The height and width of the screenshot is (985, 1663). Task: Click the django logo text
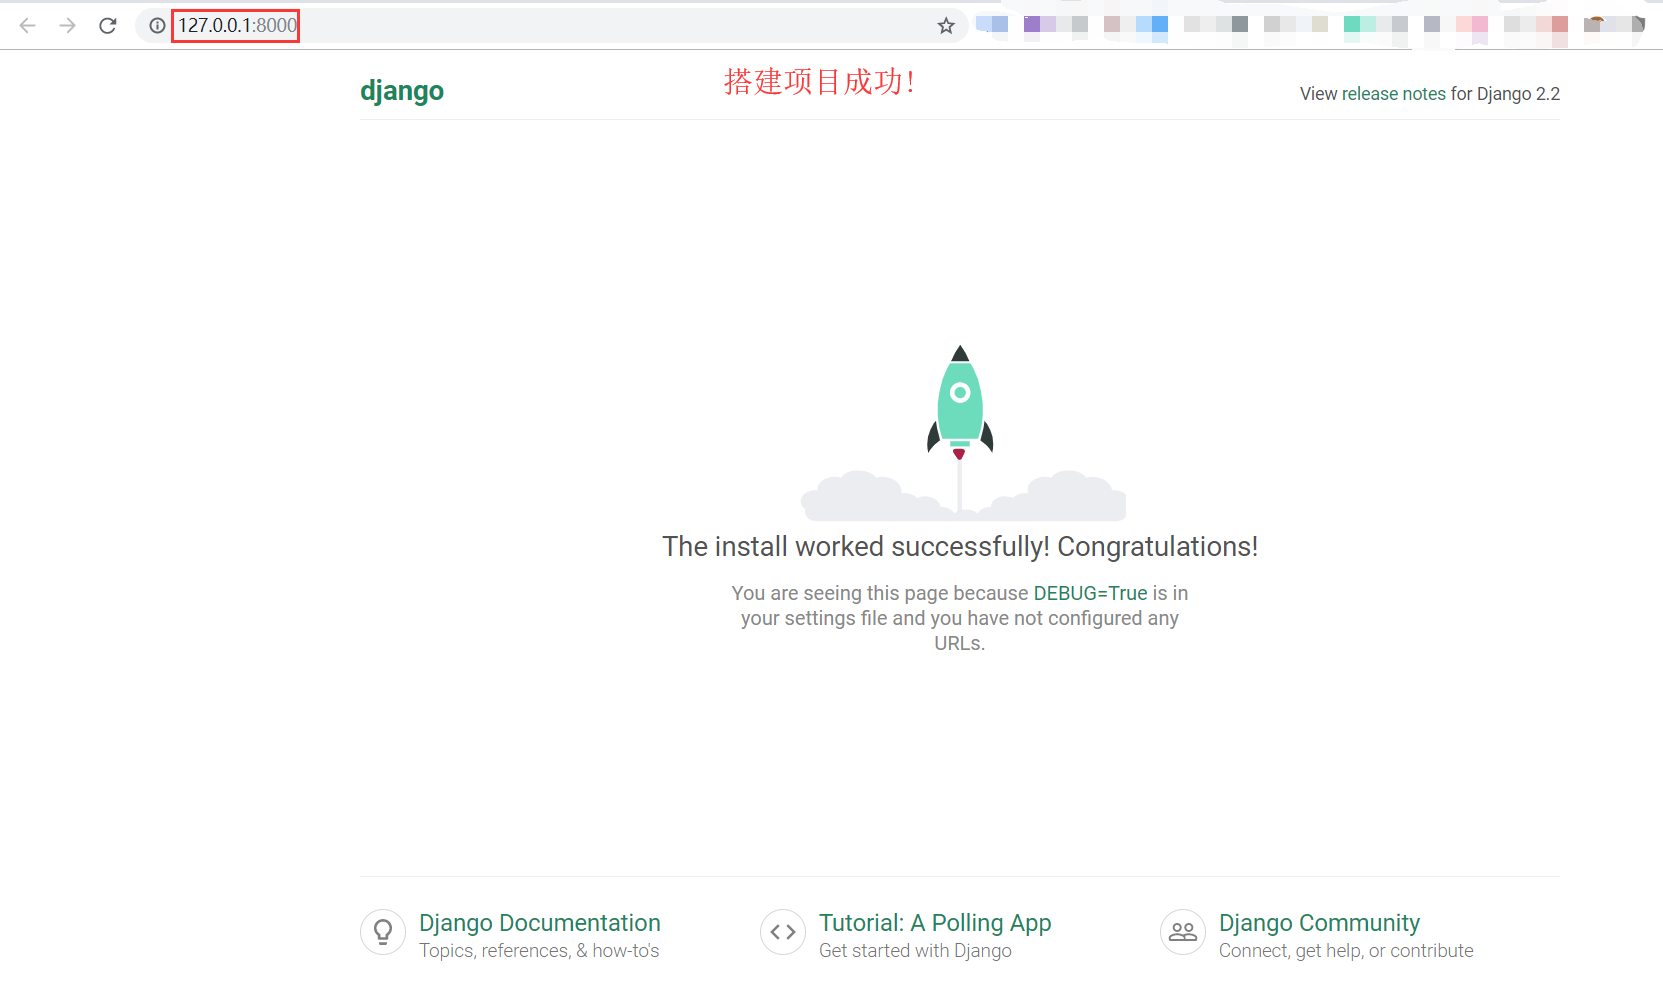[x=402, y=91]
